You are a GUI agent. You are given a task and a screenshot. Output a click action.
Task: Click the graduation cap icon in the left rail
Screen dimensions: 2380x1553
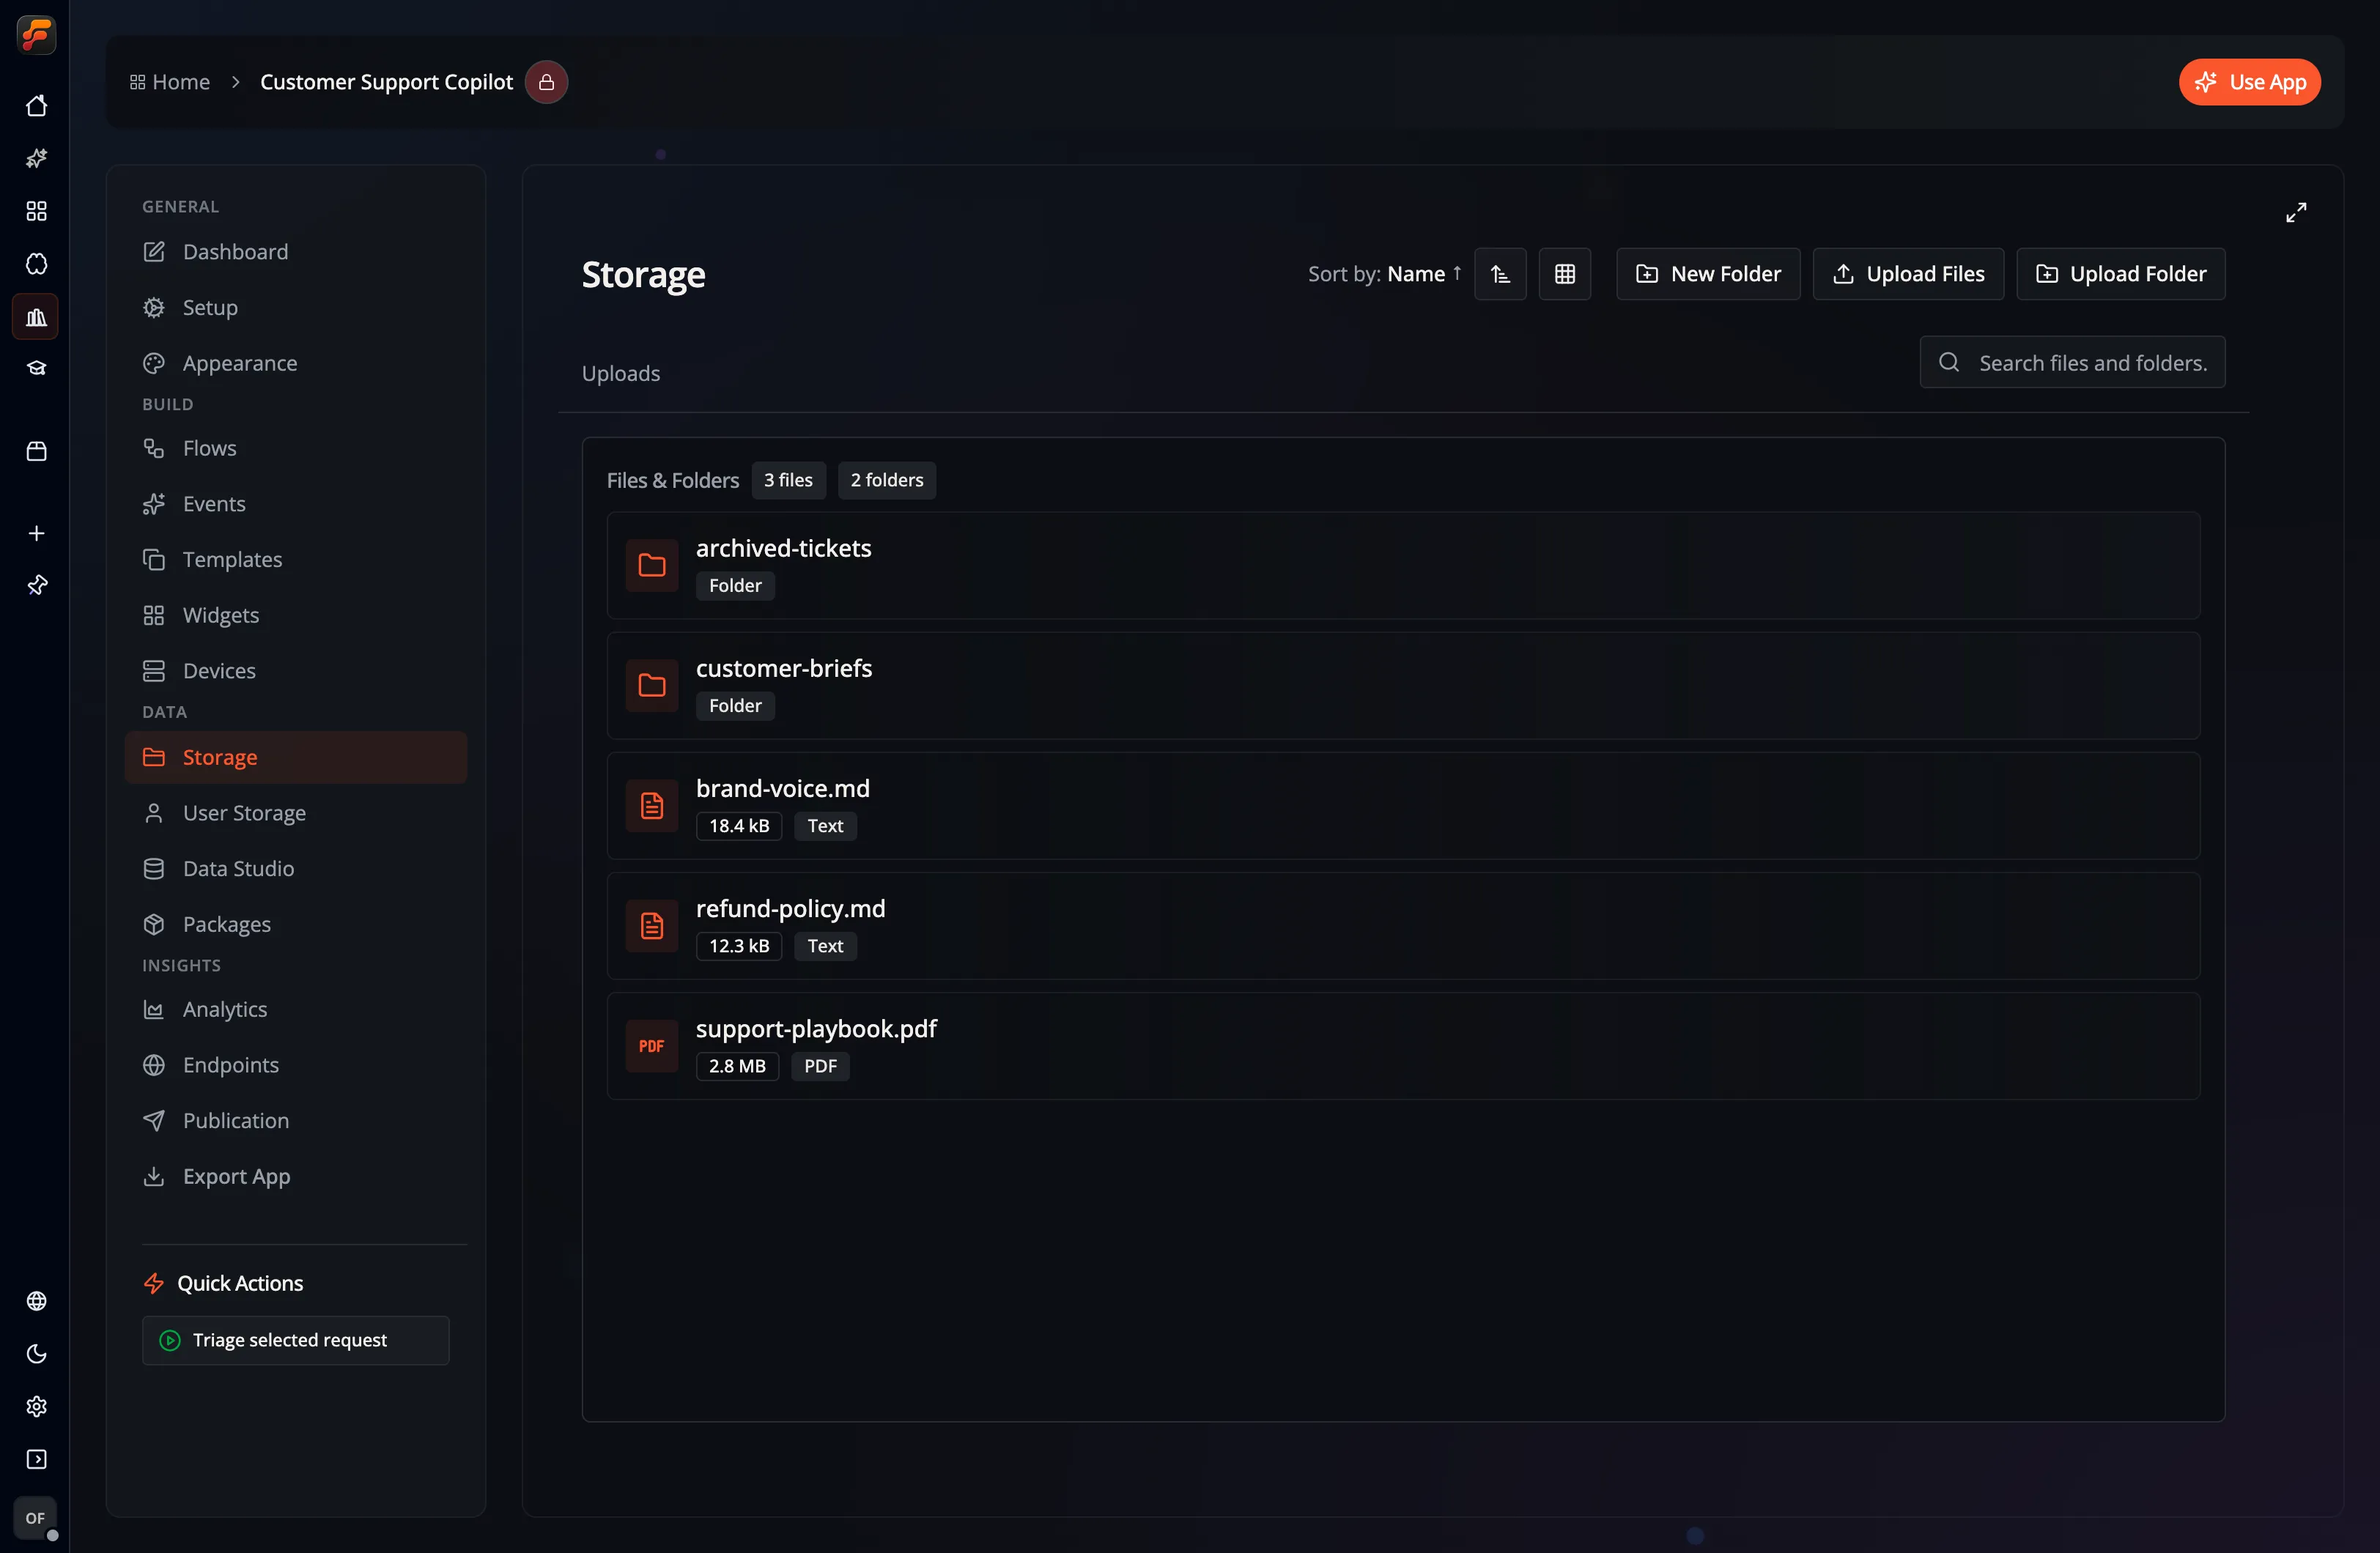(x=36, y=369)
